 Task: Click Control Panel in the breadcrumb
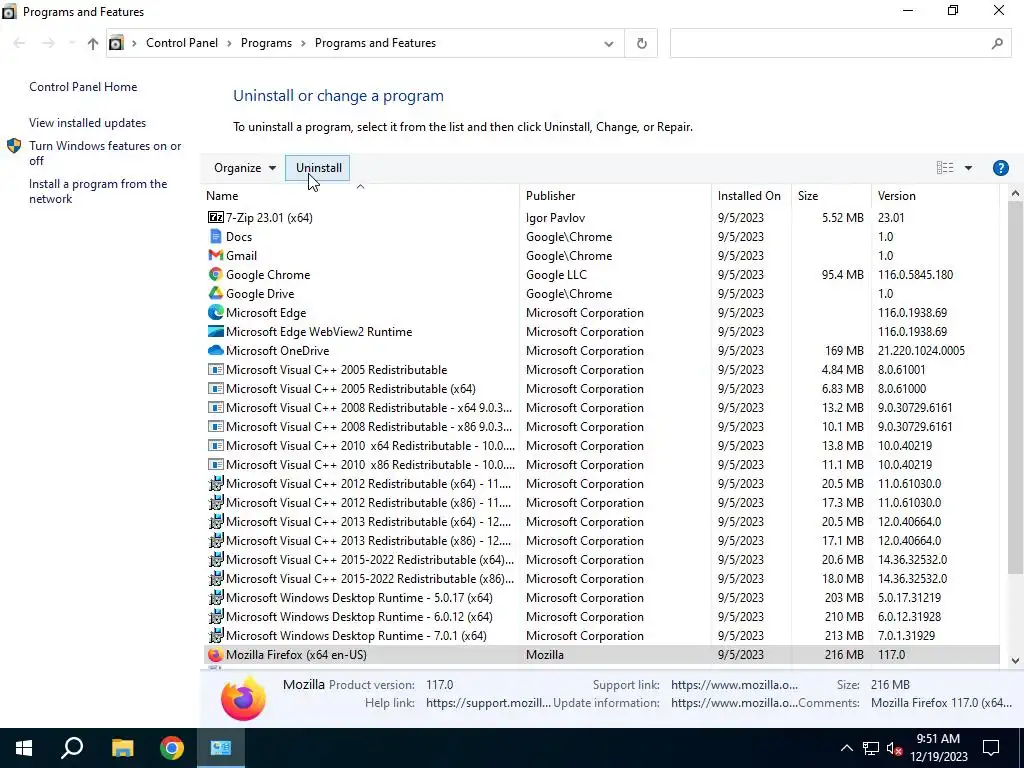[x=182, y=43]
